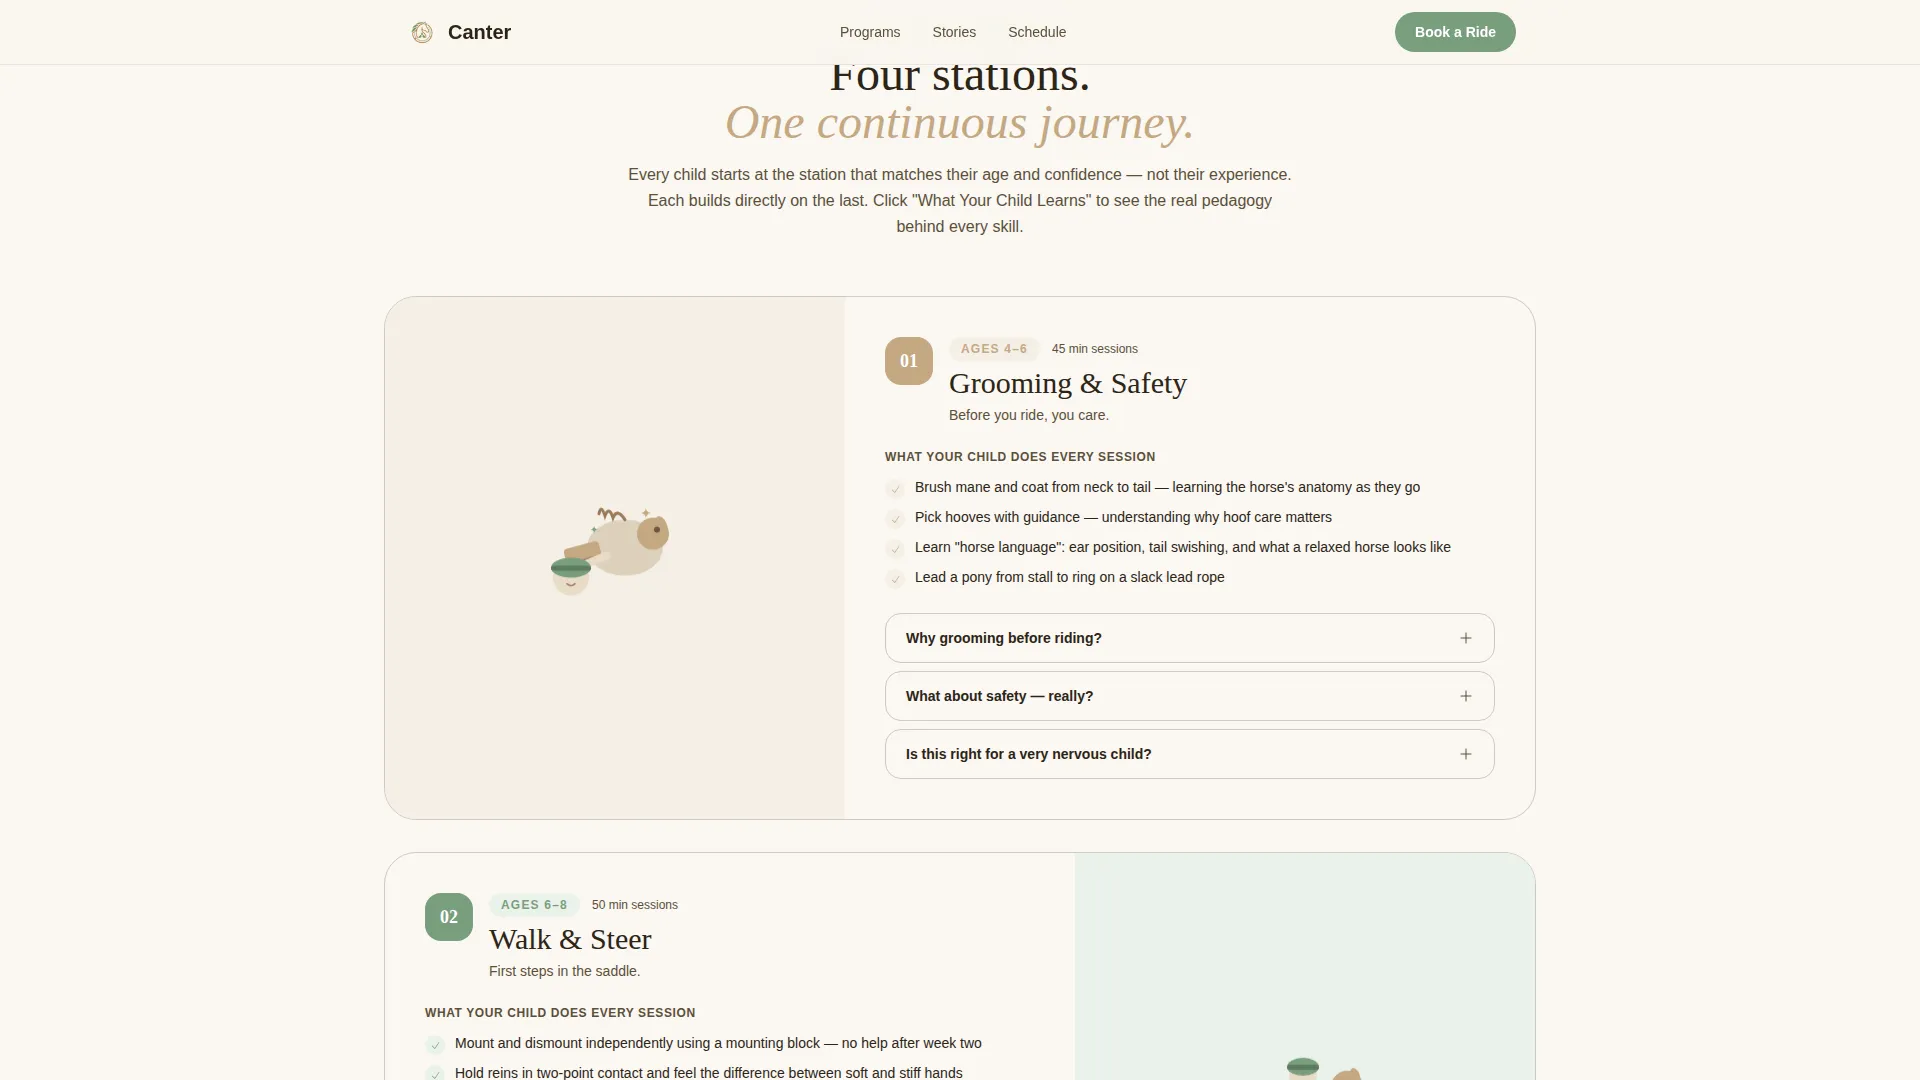Image resolution: width=1920 pixels, height=1080 pixels.
Task: Click 'First steps in the saddle.' tagline
Action: tap(565, 971)
